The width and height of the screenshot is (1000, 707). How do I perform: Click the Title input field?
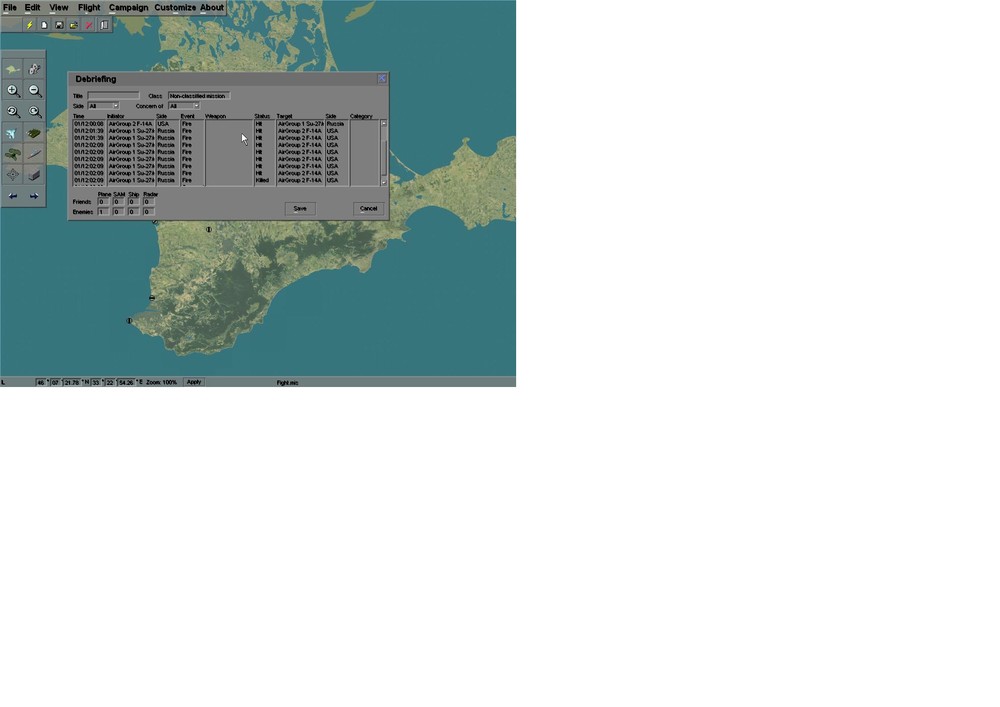click(x=113, y=96)
